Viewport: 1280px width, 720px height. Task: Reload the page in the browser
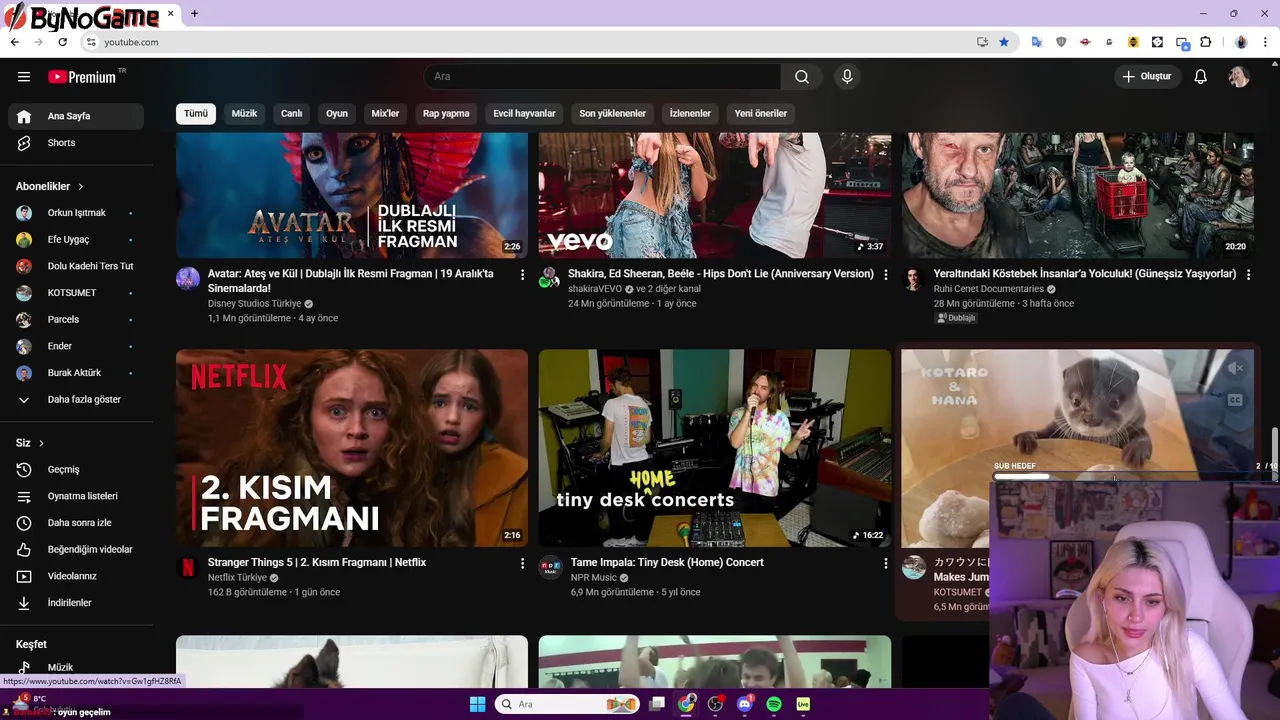pyautogui.click(x=63, y=42)
